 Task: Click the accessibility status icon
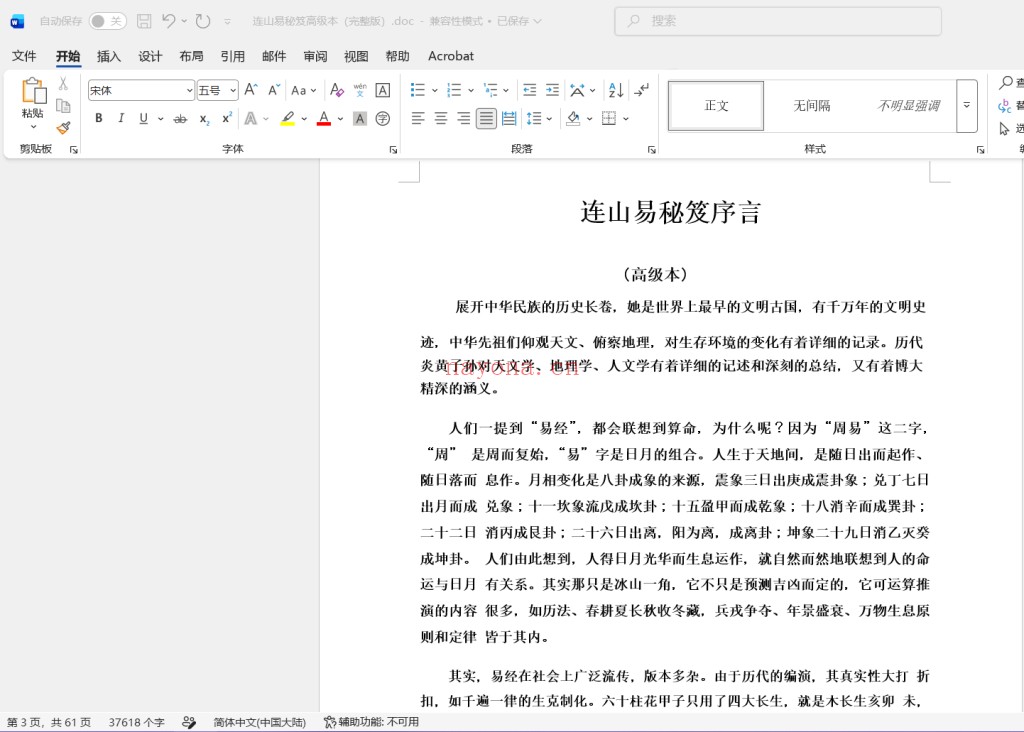[x=372, y=722]
